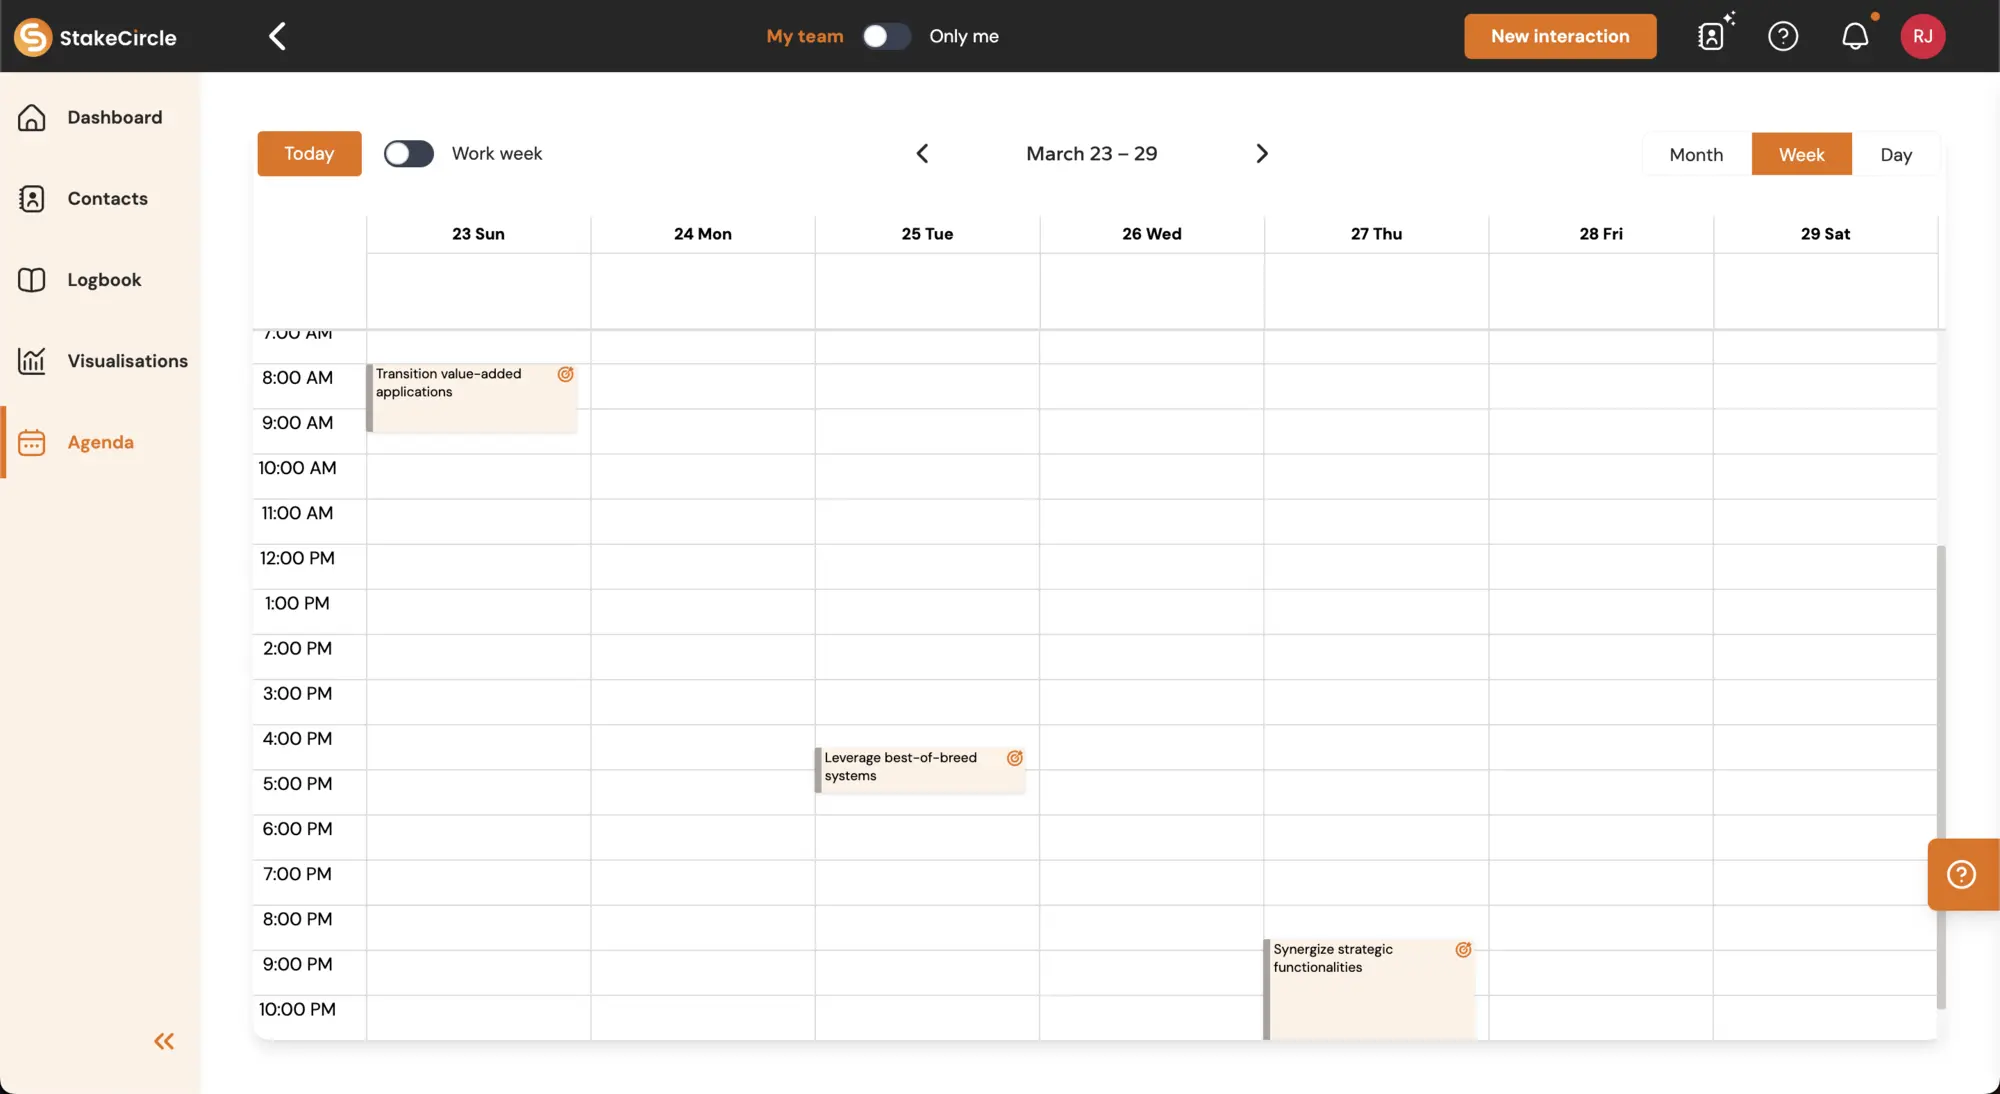
Task: Advance to next week arrow
Action: click(x=1262, y=154)
